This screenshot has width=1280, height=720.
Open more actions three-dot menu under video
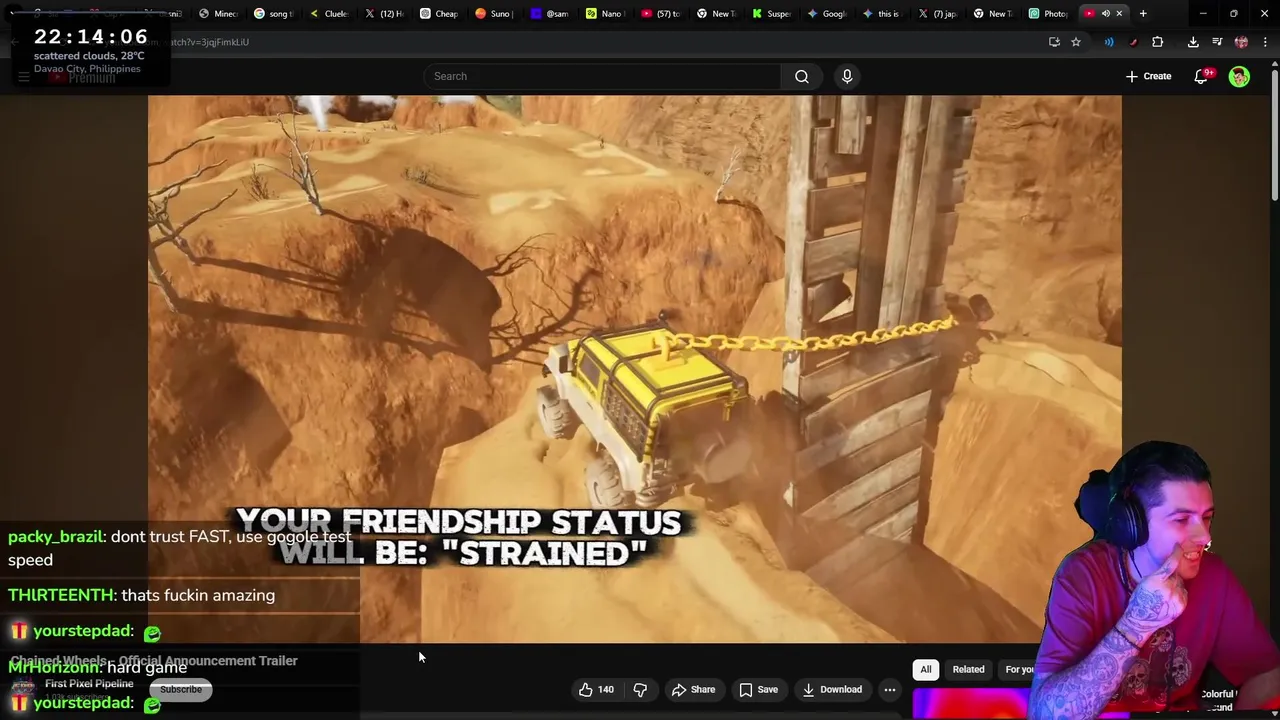pos(890,689)
